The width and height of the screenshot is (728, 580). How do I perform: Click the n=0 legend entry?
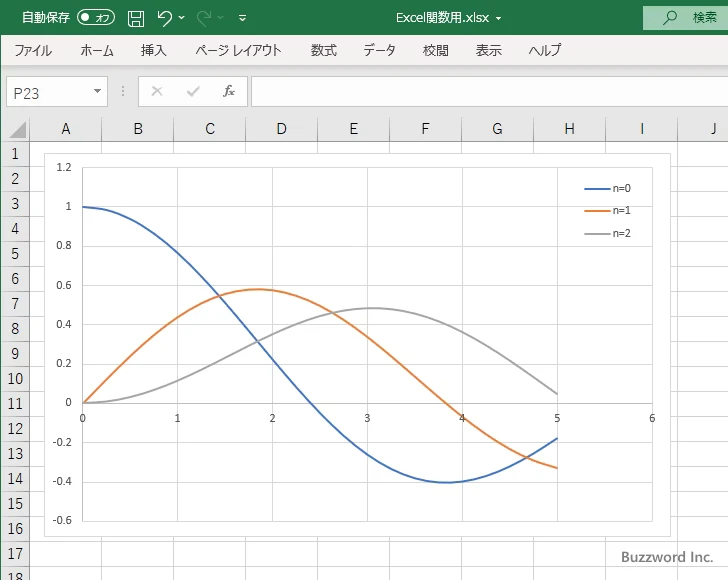pos(607,189)
